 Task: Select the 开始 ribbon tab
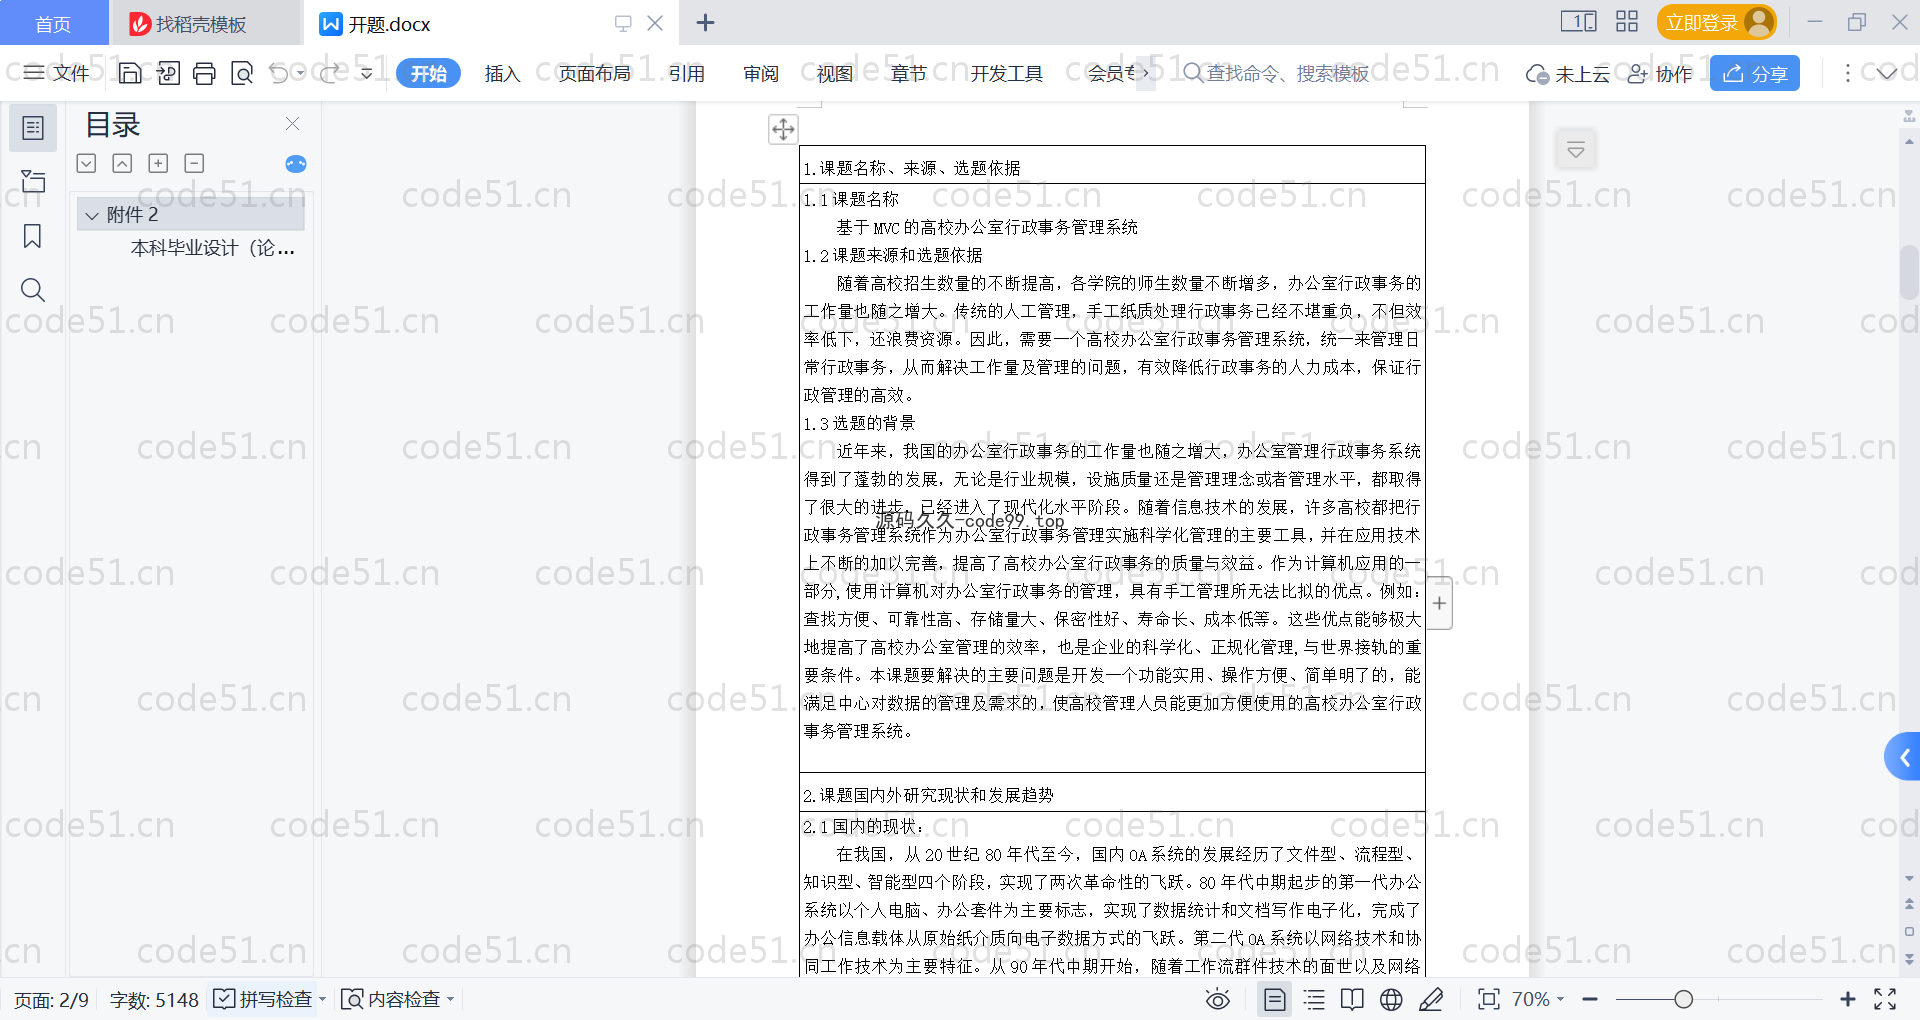click(x=428, y=73)
